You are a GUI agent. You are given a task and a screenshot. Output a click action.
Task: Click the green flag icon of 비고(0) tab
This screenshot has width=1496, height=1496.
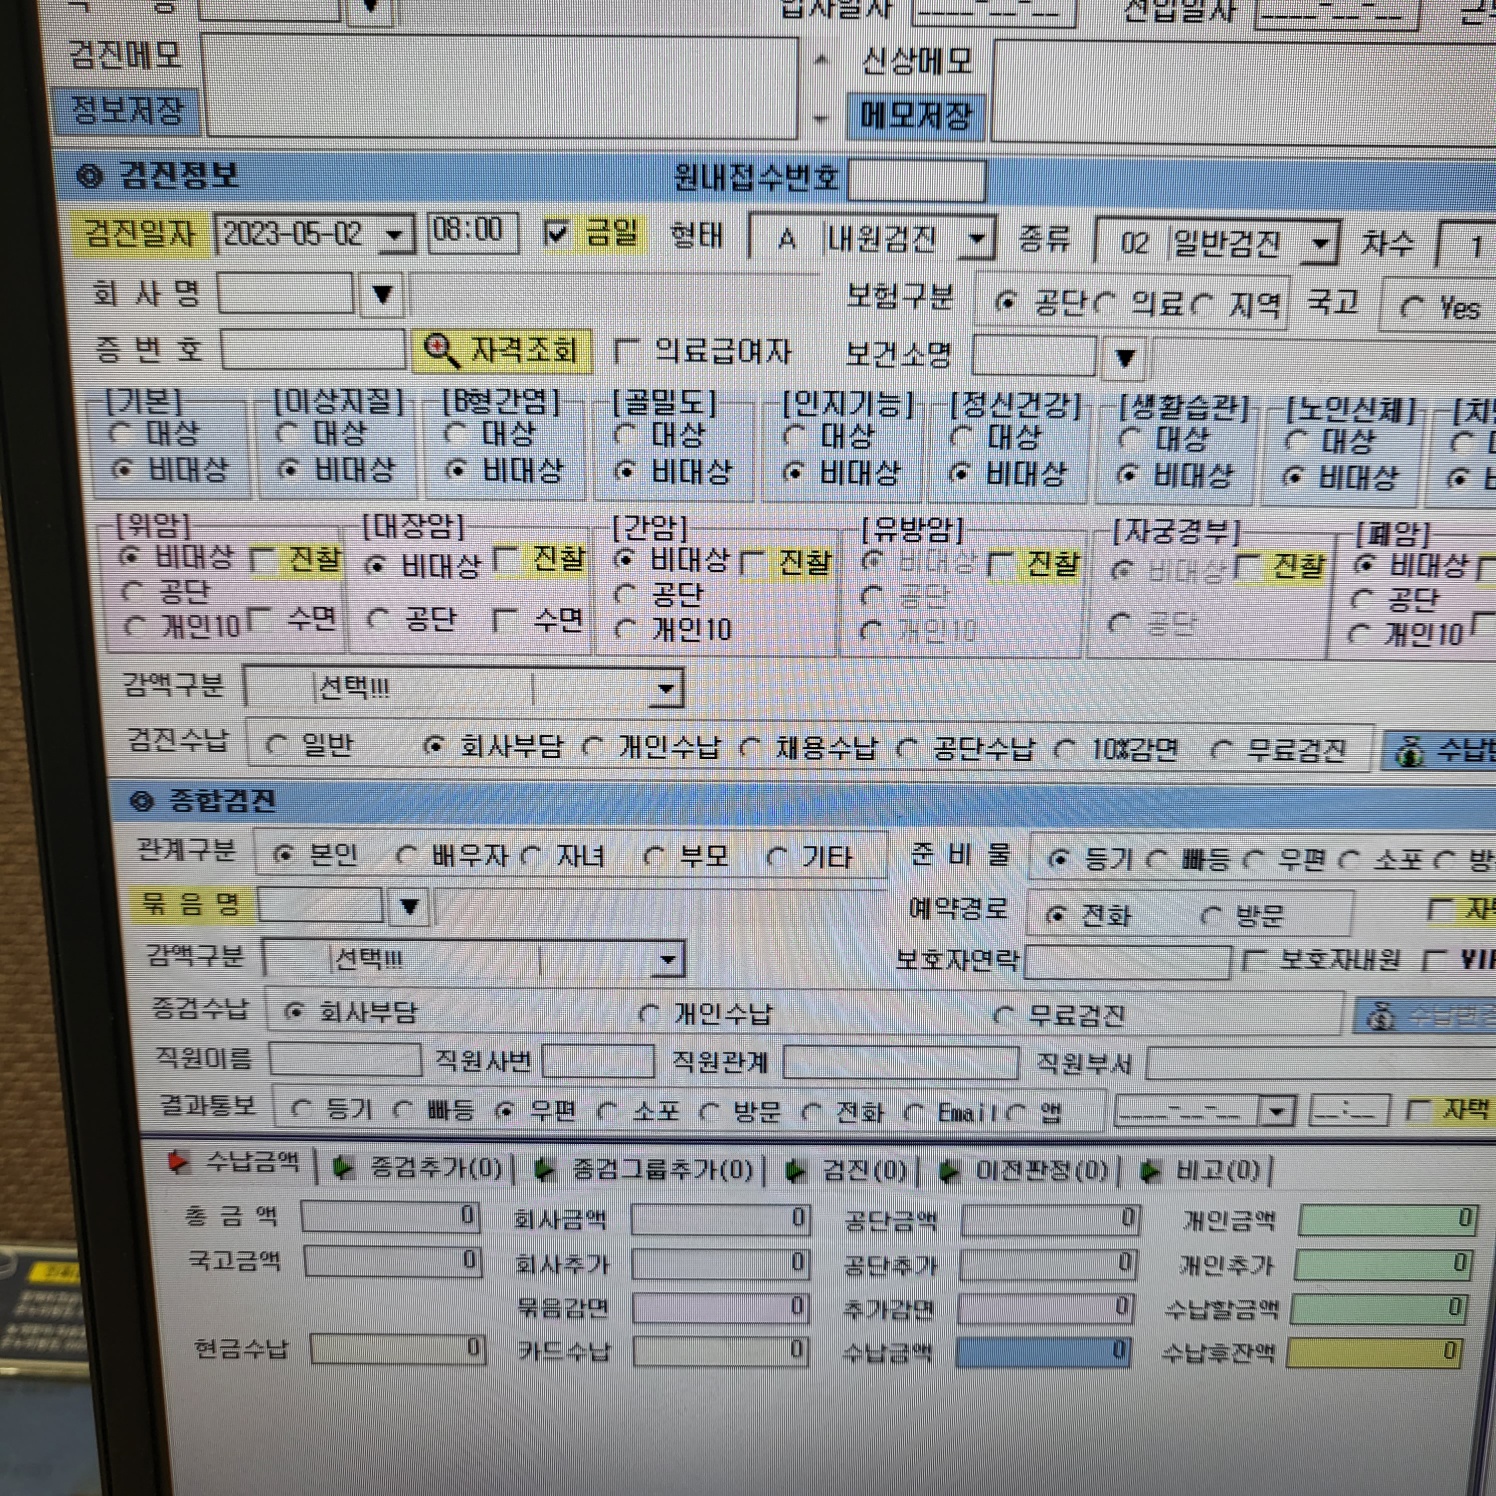[1150, 1170]
